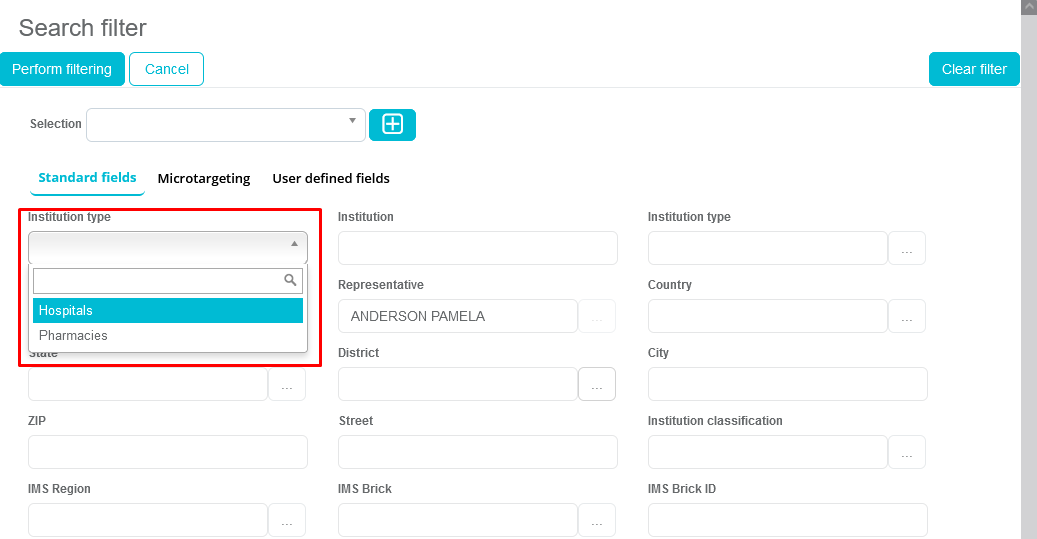Click the plus icon next to Selection
The image size is (1037, 539).
point(392,124)
